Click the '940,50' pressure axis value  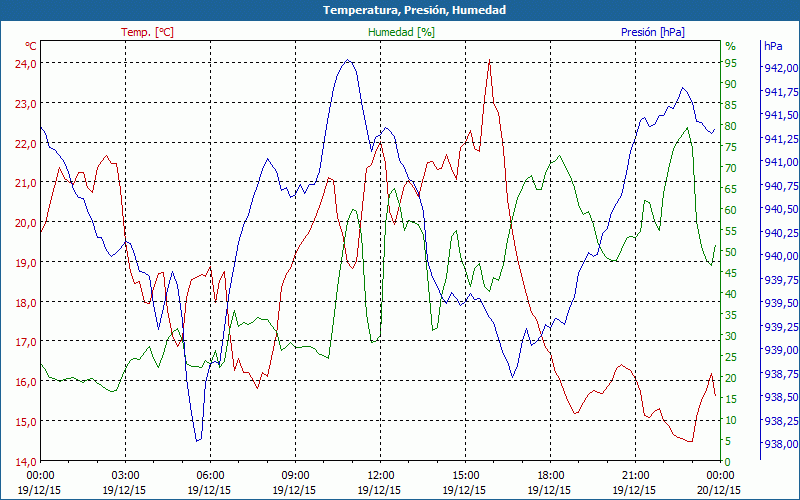[x=781, y=209]
